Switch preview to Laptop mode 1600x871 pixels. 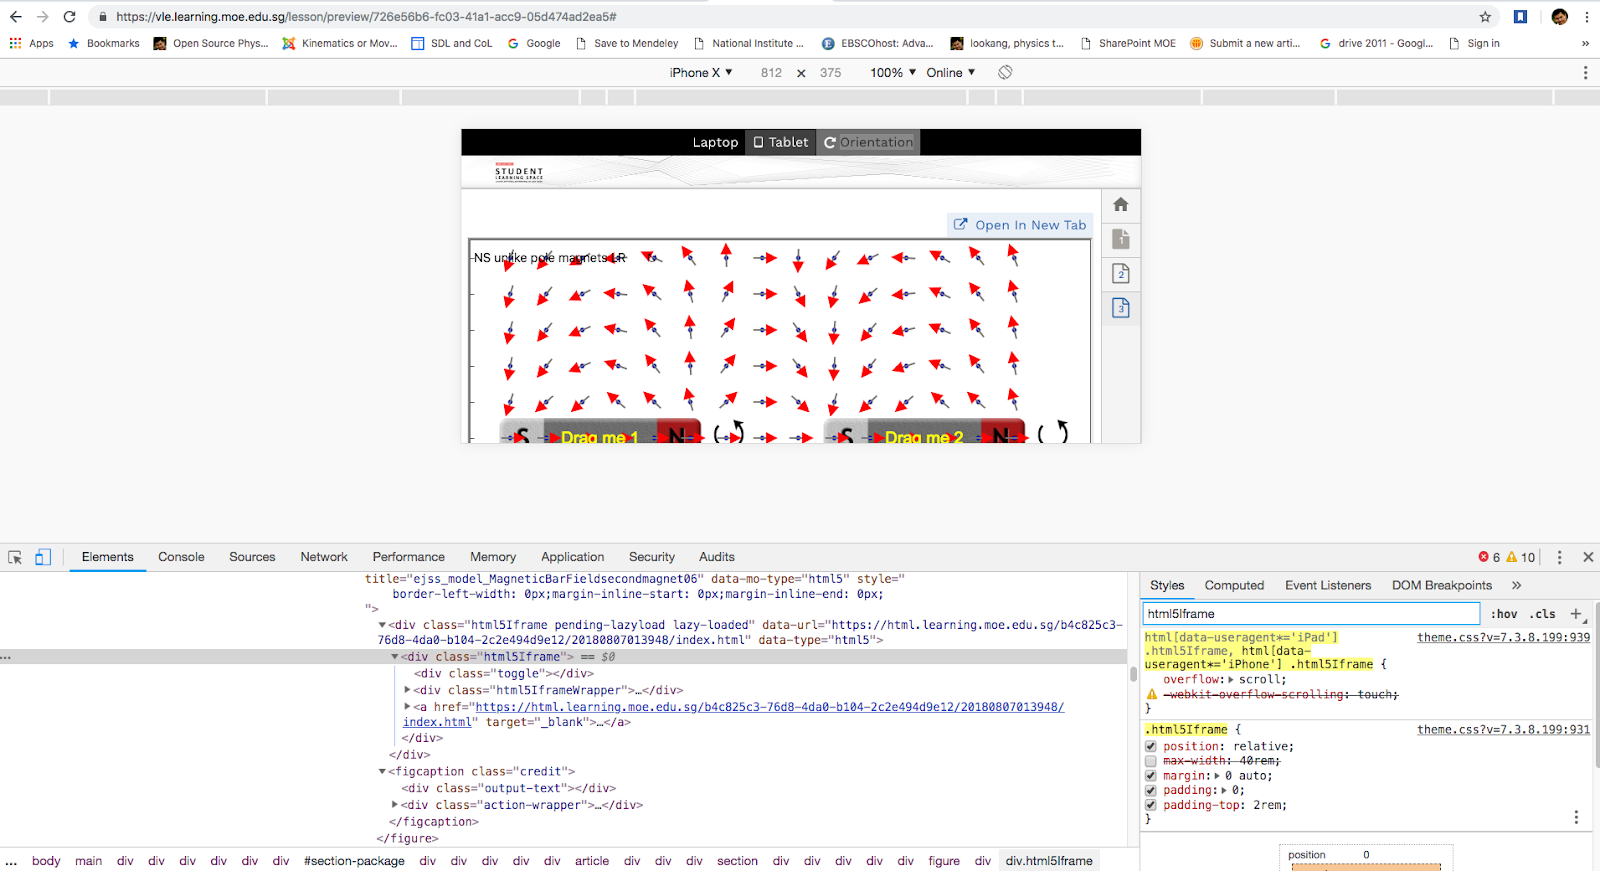(715, 142)
